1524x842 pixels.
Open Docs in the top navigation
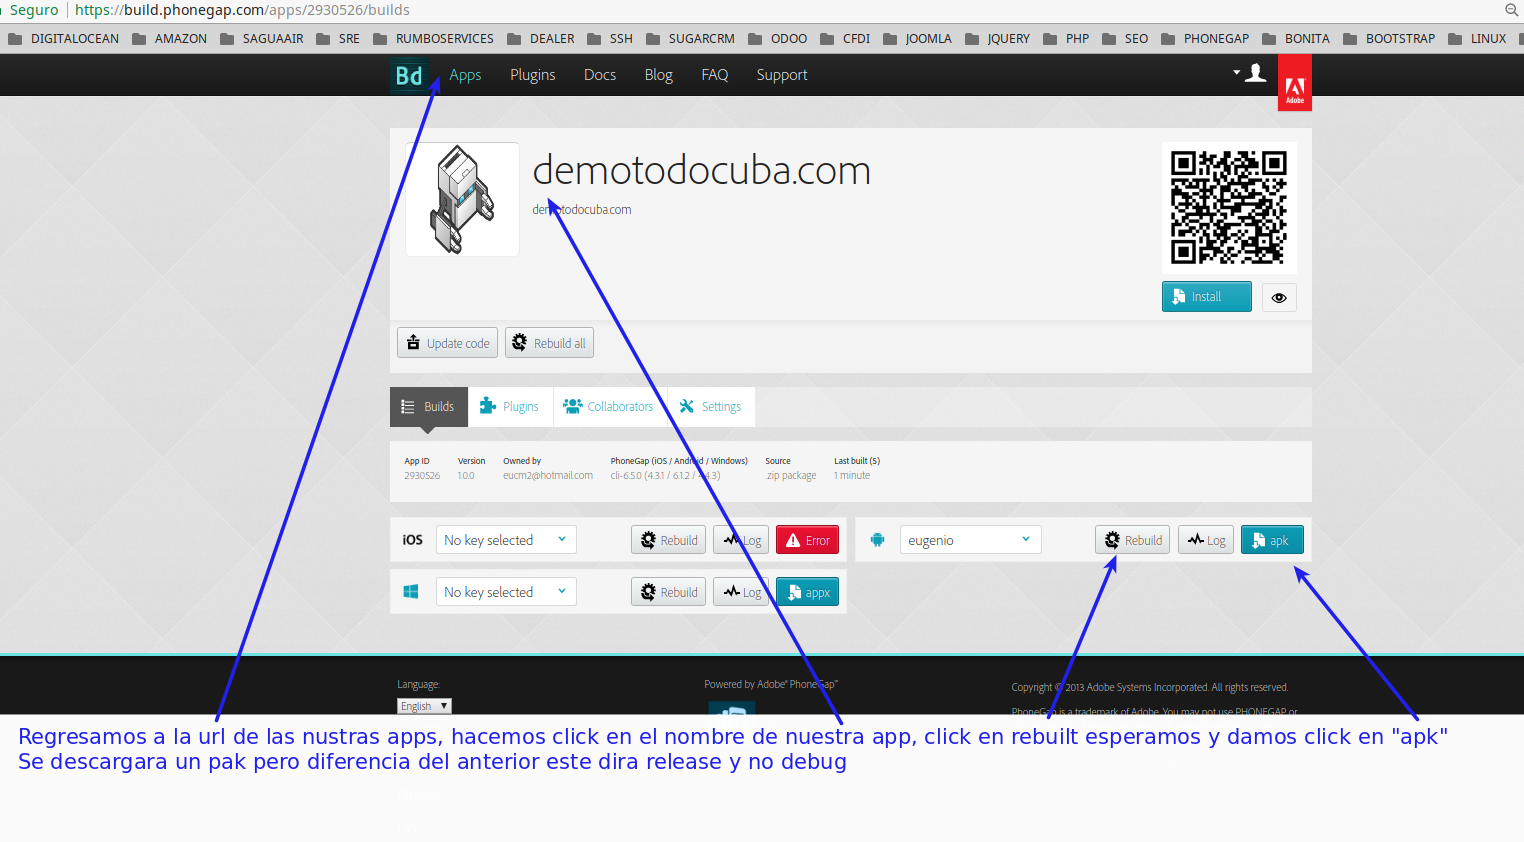600,75
